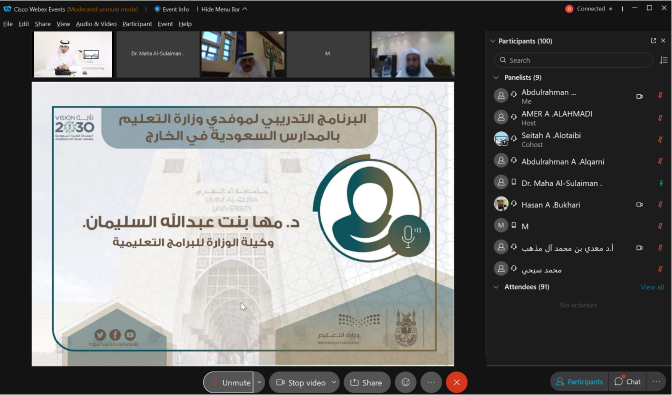Click Stop video button
This screenshot has width=672, height=395.
coord(301,383)
